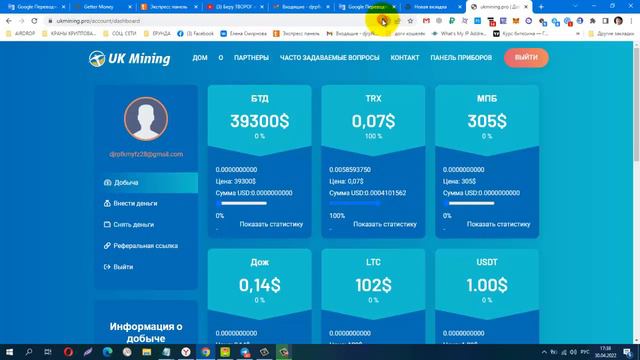Screen dimensions: 640x360
Task: Click the БТД progress bar
Action: [242, 203]
